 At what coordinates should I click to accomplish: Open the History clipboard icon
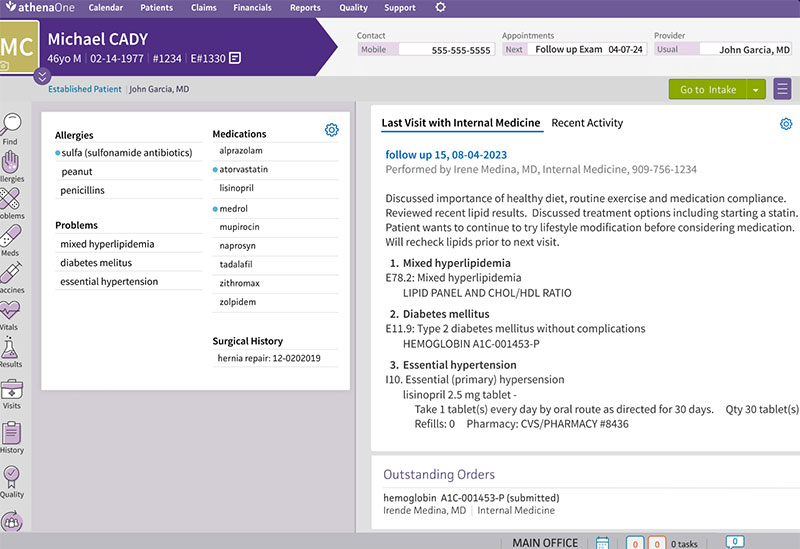coord(11,433)
